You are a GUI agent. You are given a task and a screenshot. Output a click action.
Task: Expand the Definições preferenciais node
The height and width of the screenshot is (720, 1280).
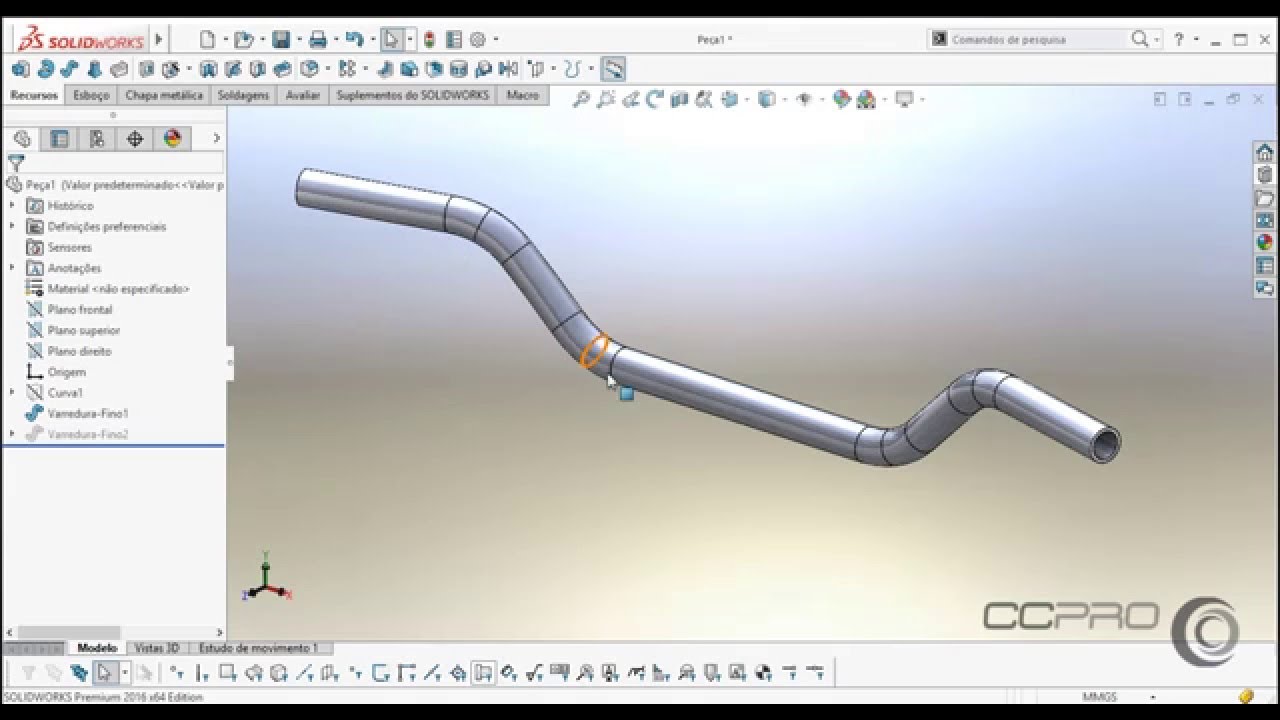pyautogui.click(x=12, y=226)
